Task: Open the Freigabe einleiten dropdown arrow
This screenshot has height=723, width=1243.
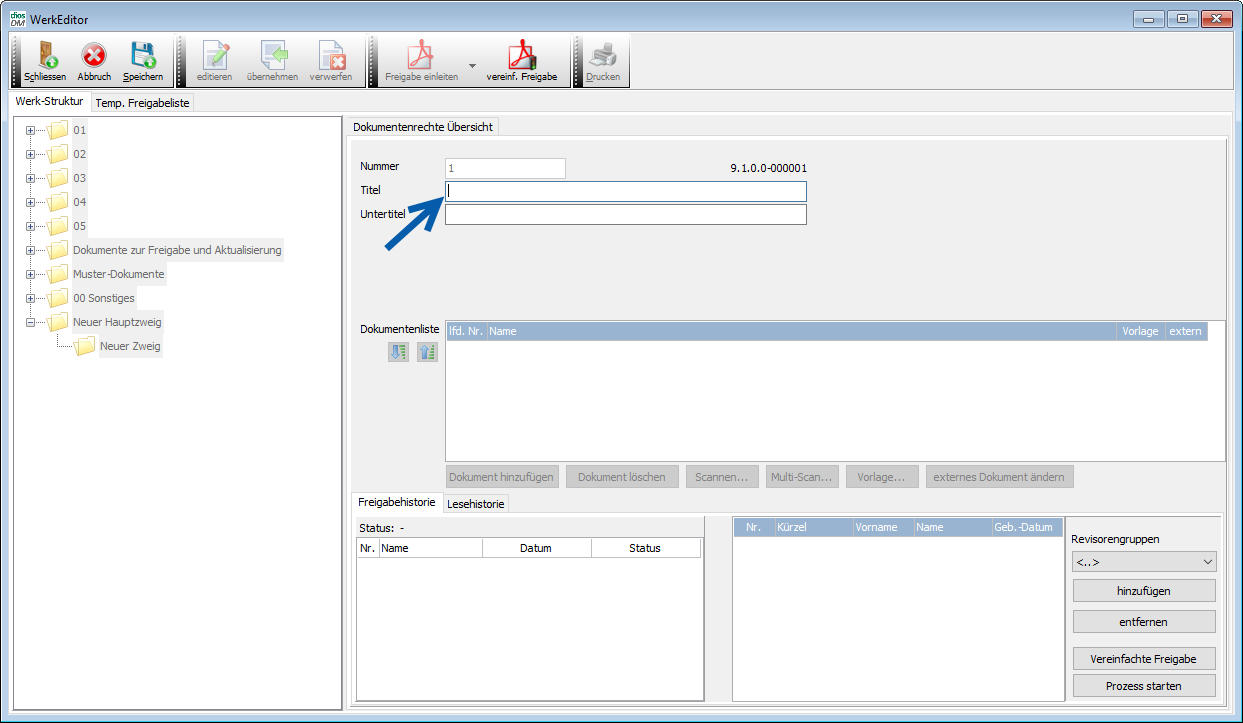Action: [472, 64]
